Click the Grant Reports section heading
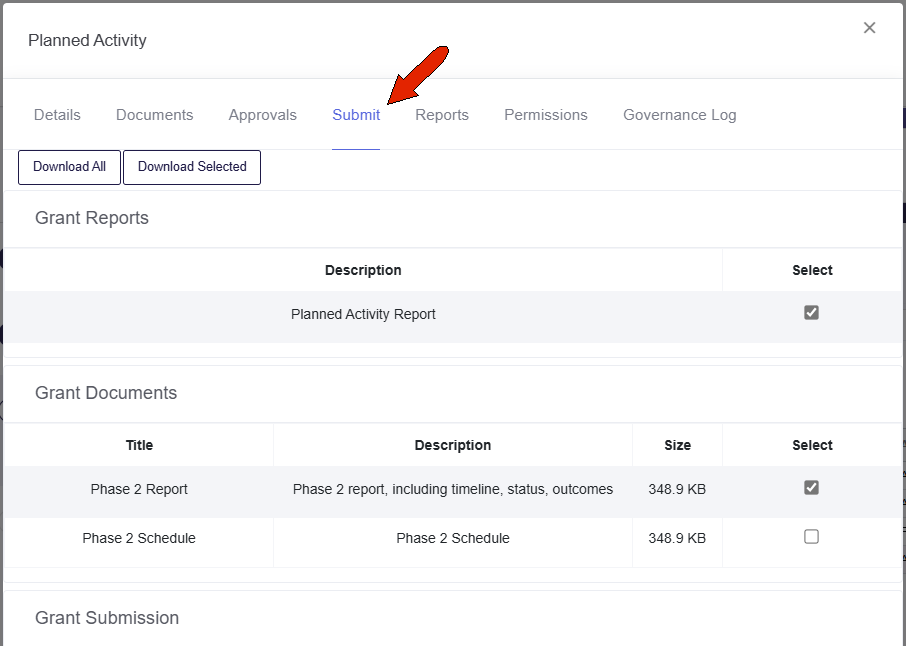 coord(92,218)
